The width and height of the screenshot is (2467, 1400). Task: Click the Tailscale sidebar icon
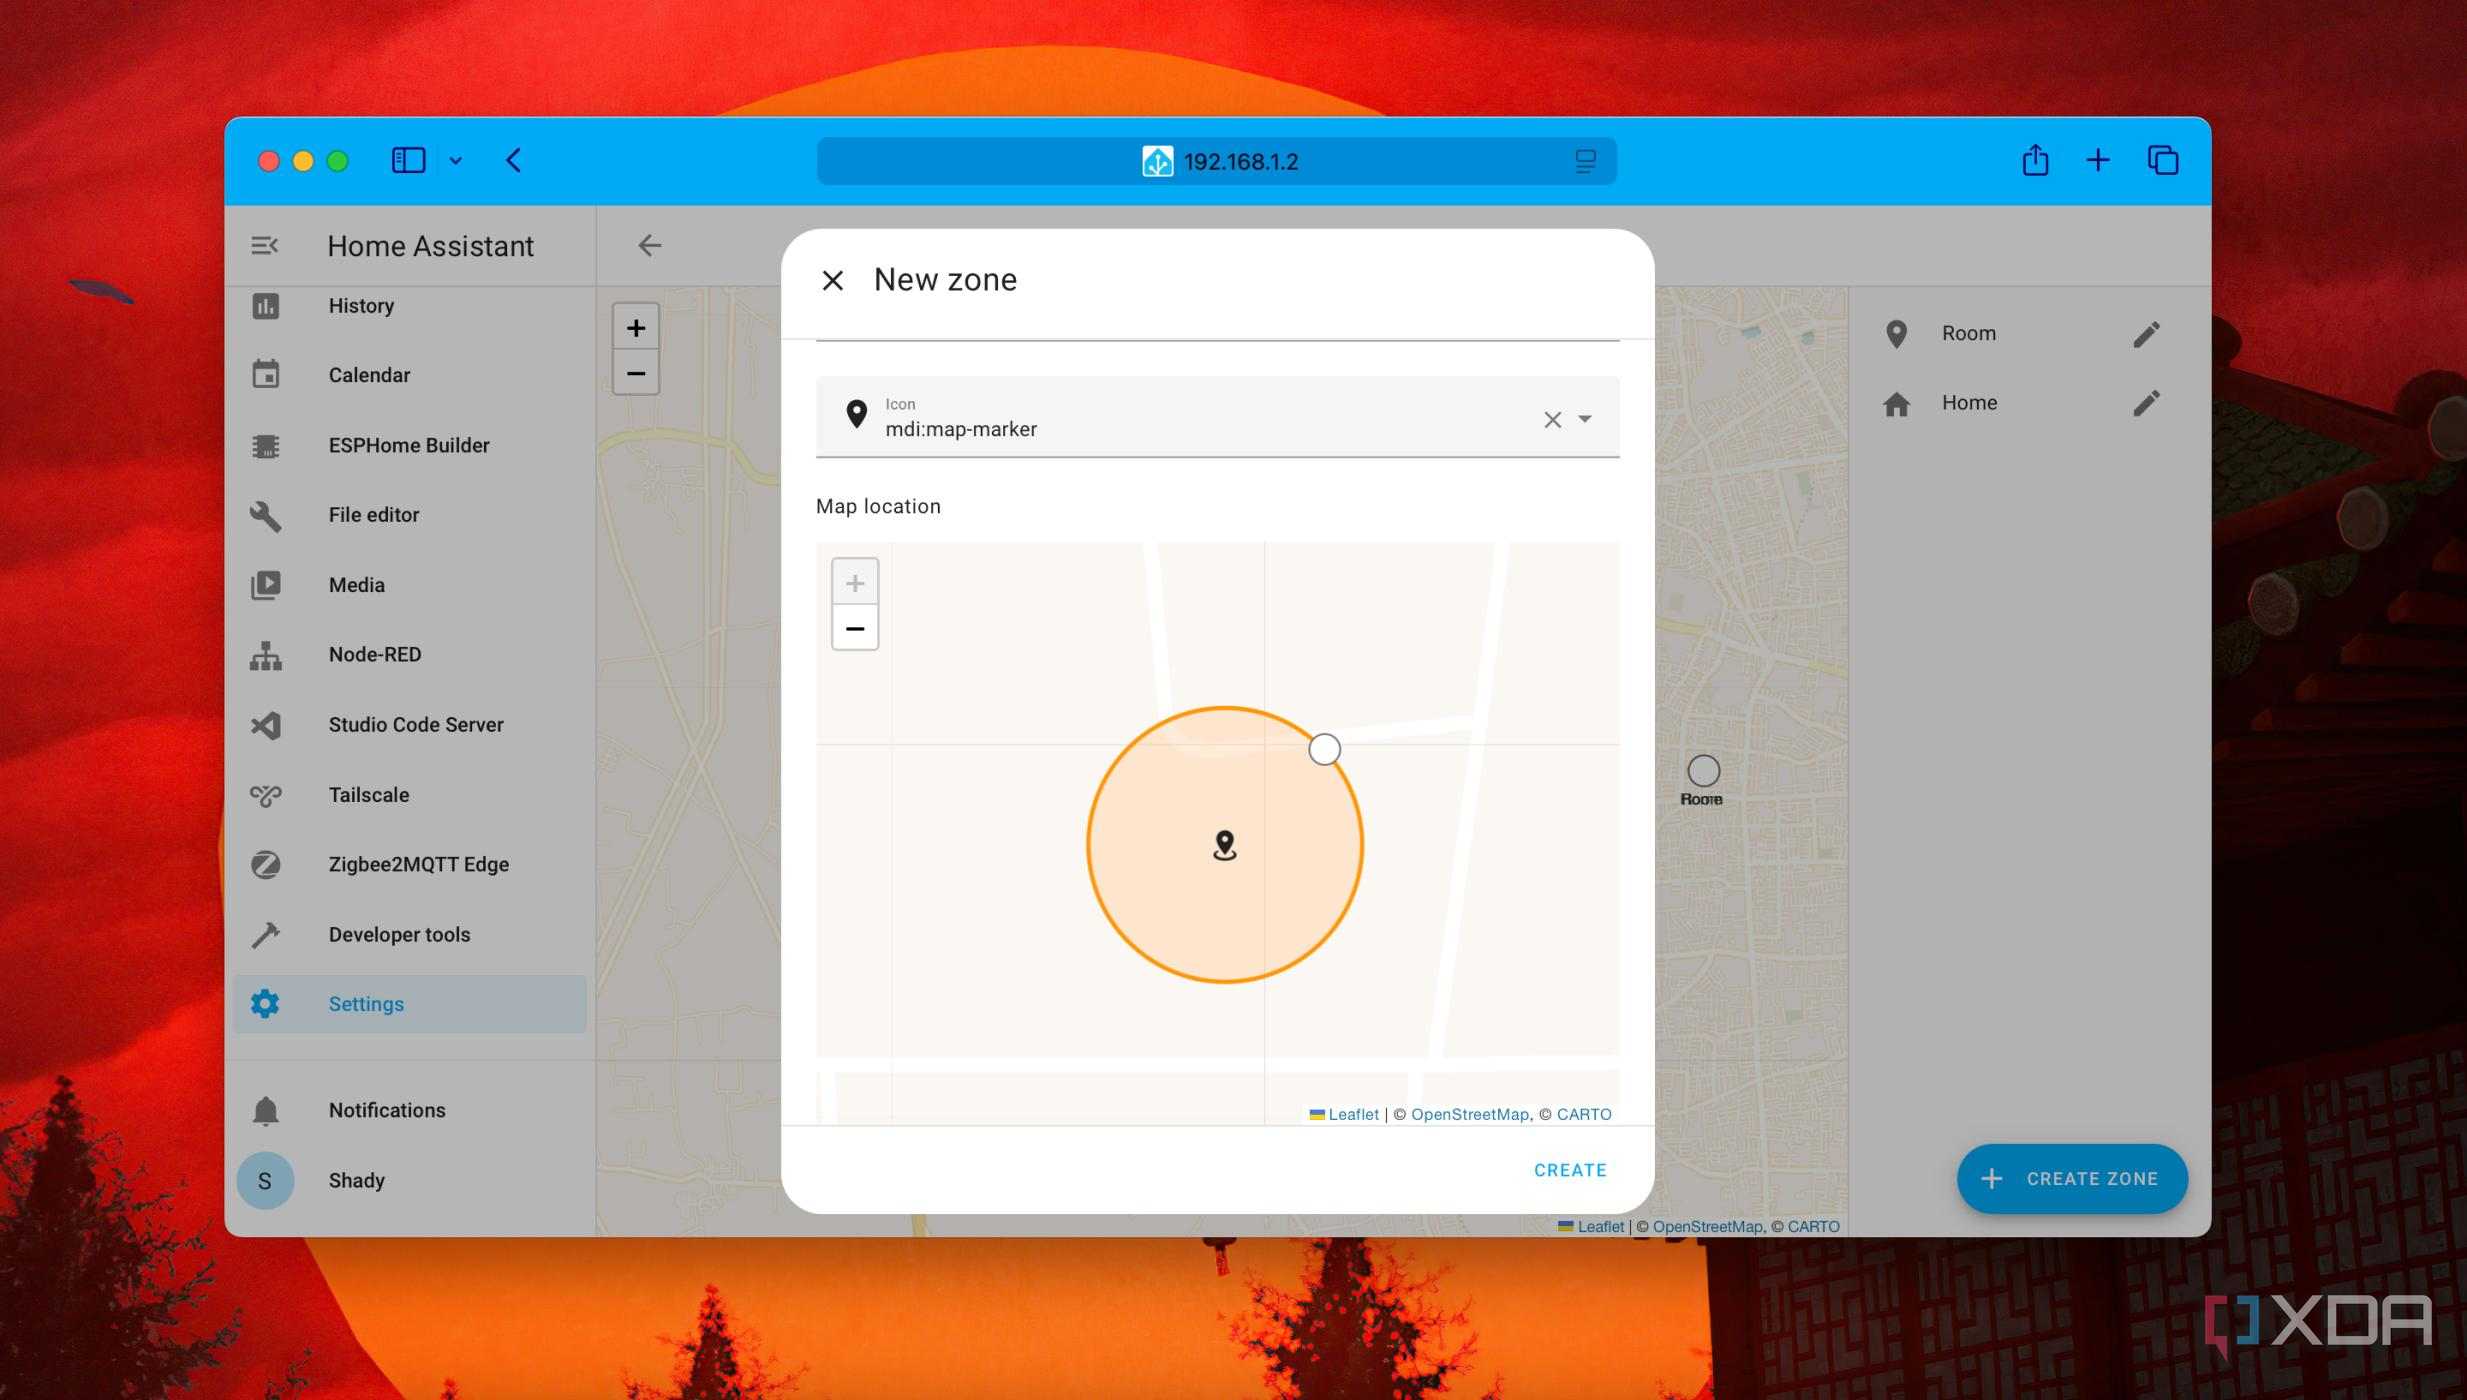265,795
